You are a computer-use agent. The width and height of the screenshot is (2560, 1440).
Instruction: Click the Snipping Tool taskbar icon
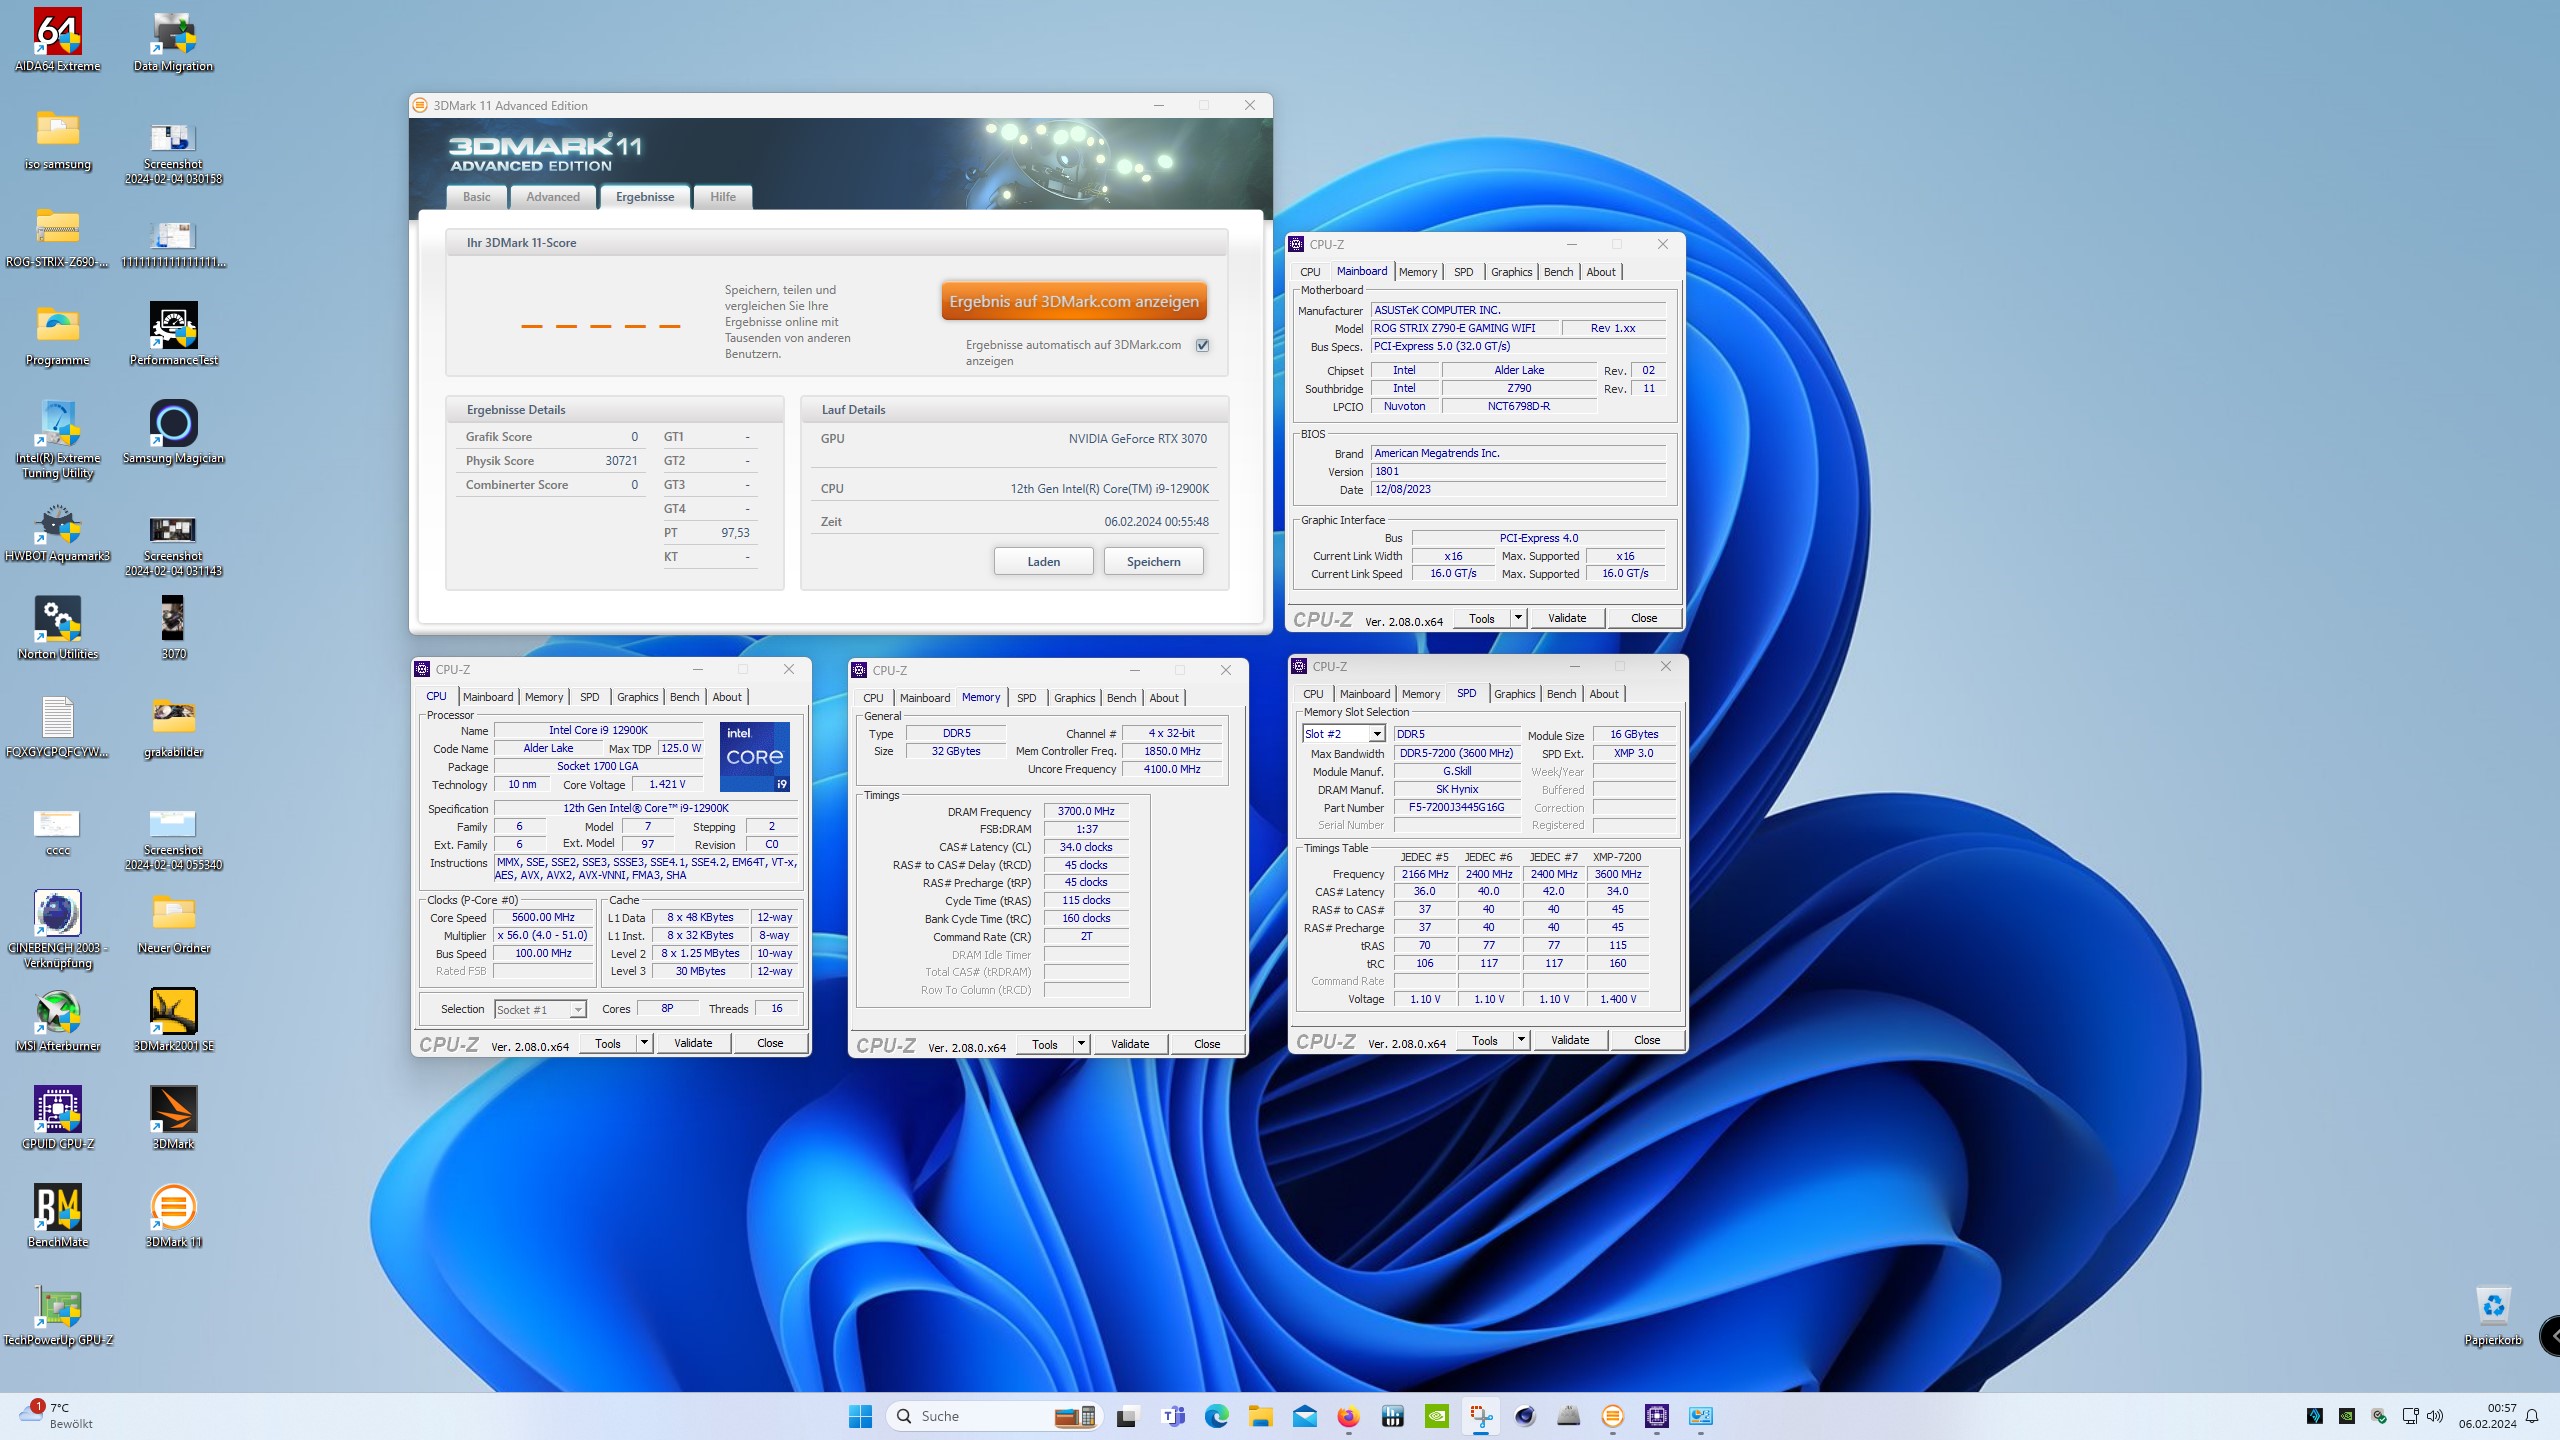(x=1480, y=1416)
